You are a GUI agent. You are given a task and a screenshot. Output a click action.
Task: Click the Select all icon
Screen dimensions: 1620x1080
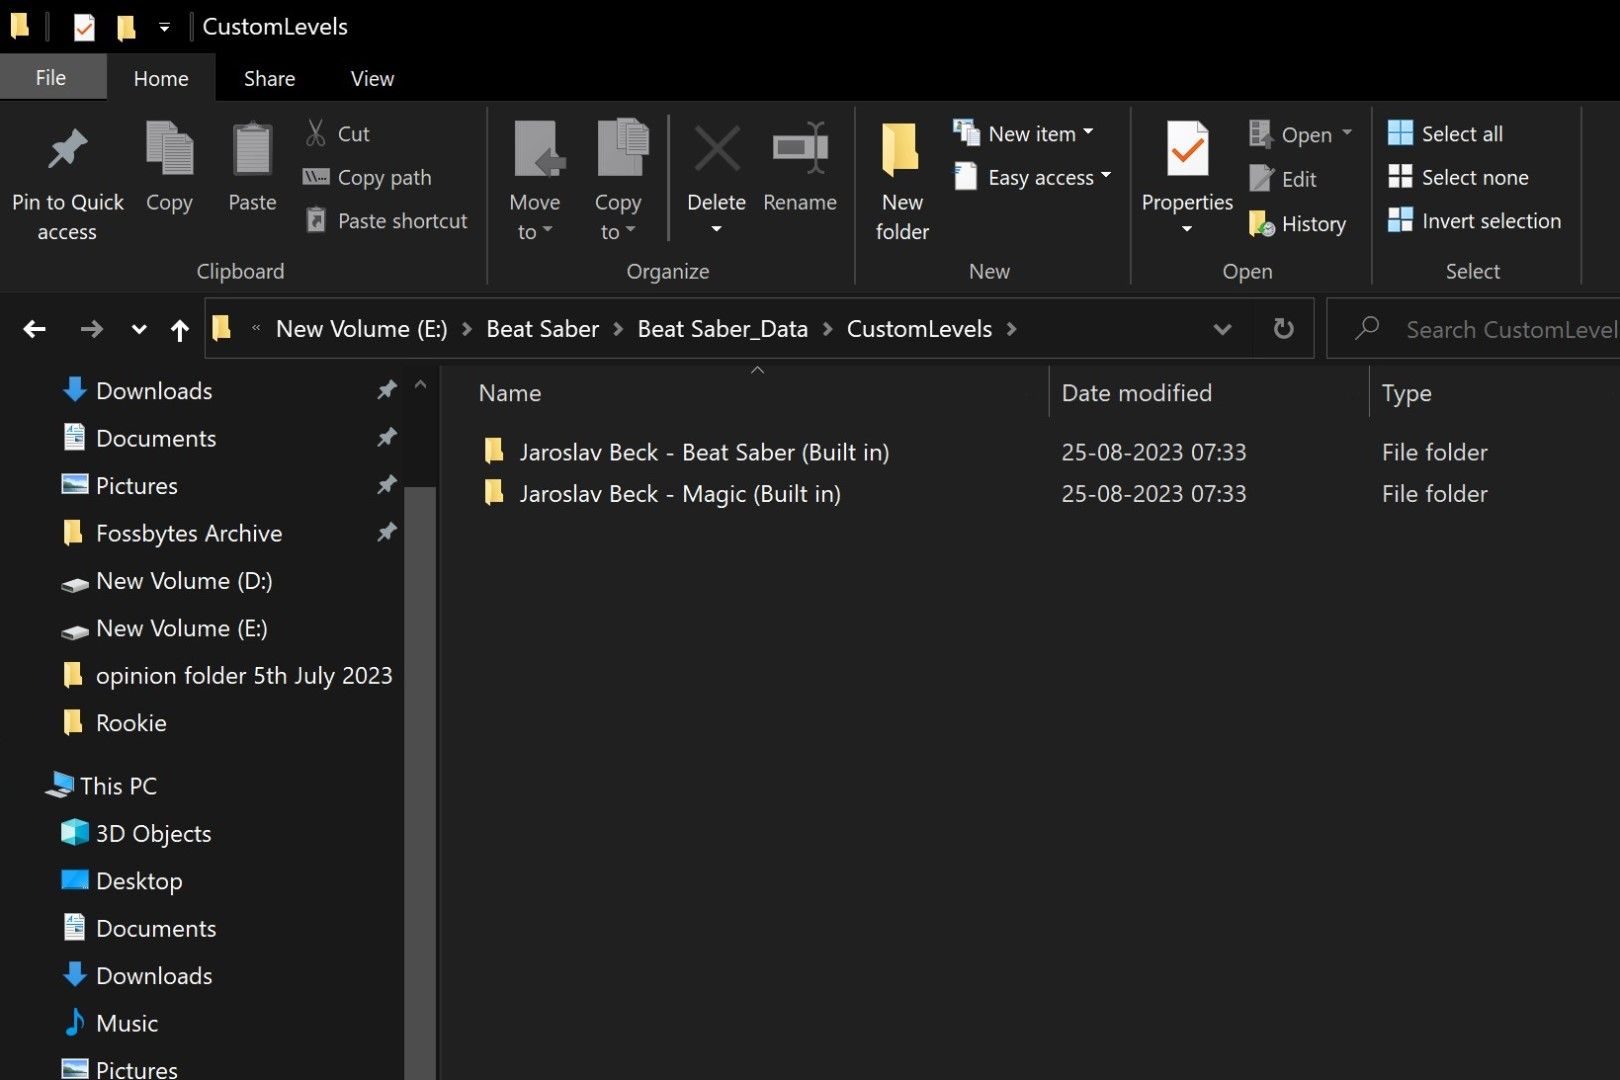click(1400, 133)
